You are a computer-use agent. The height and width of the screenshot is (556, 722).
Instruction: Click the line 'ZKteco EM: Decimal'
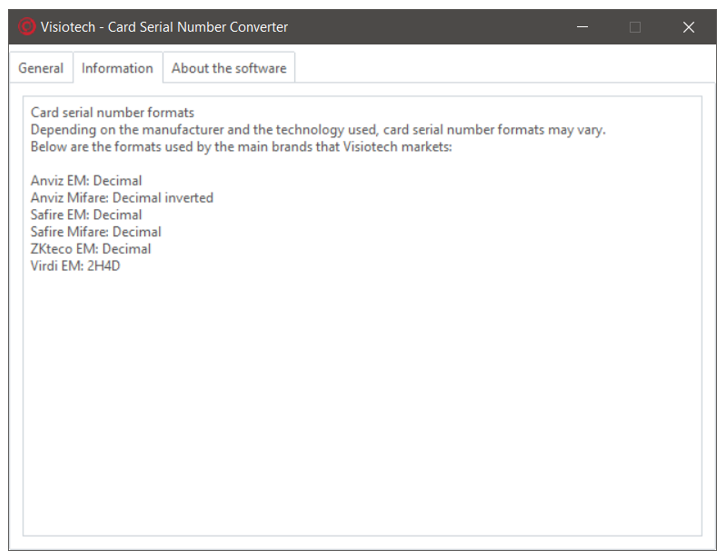[x=91, y=249]
